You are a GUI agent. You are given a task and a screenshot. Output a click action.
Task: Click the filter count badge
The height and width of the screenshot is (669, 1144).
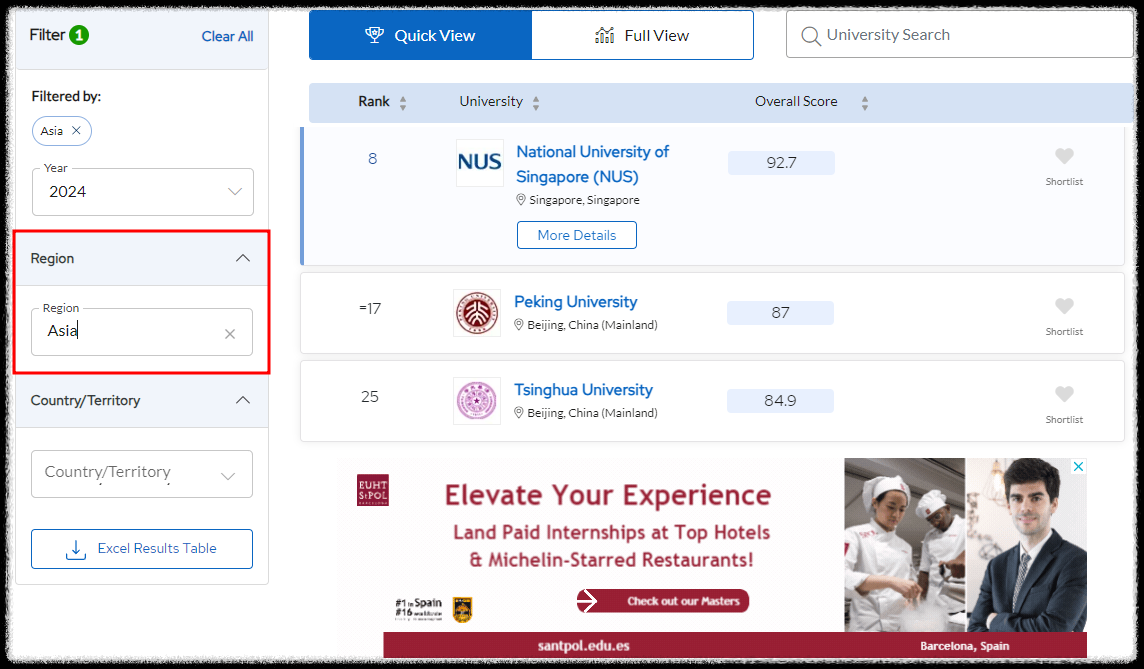tap(80, 35)
